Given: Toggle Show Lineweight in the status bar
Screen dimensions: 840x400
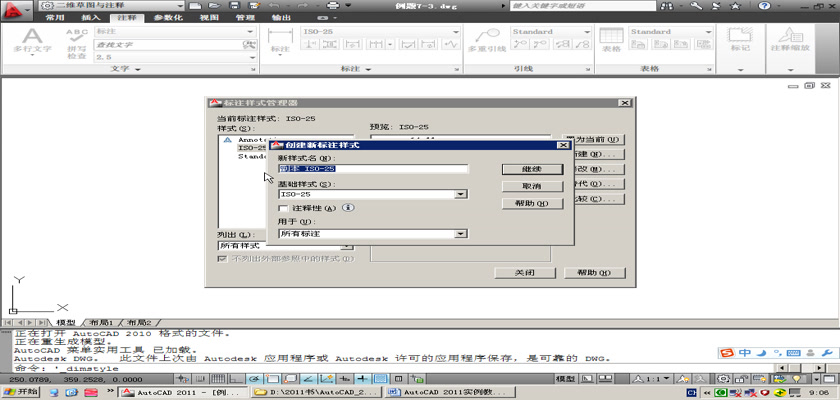Looking at the screenshot, I should tap(363, 379).
